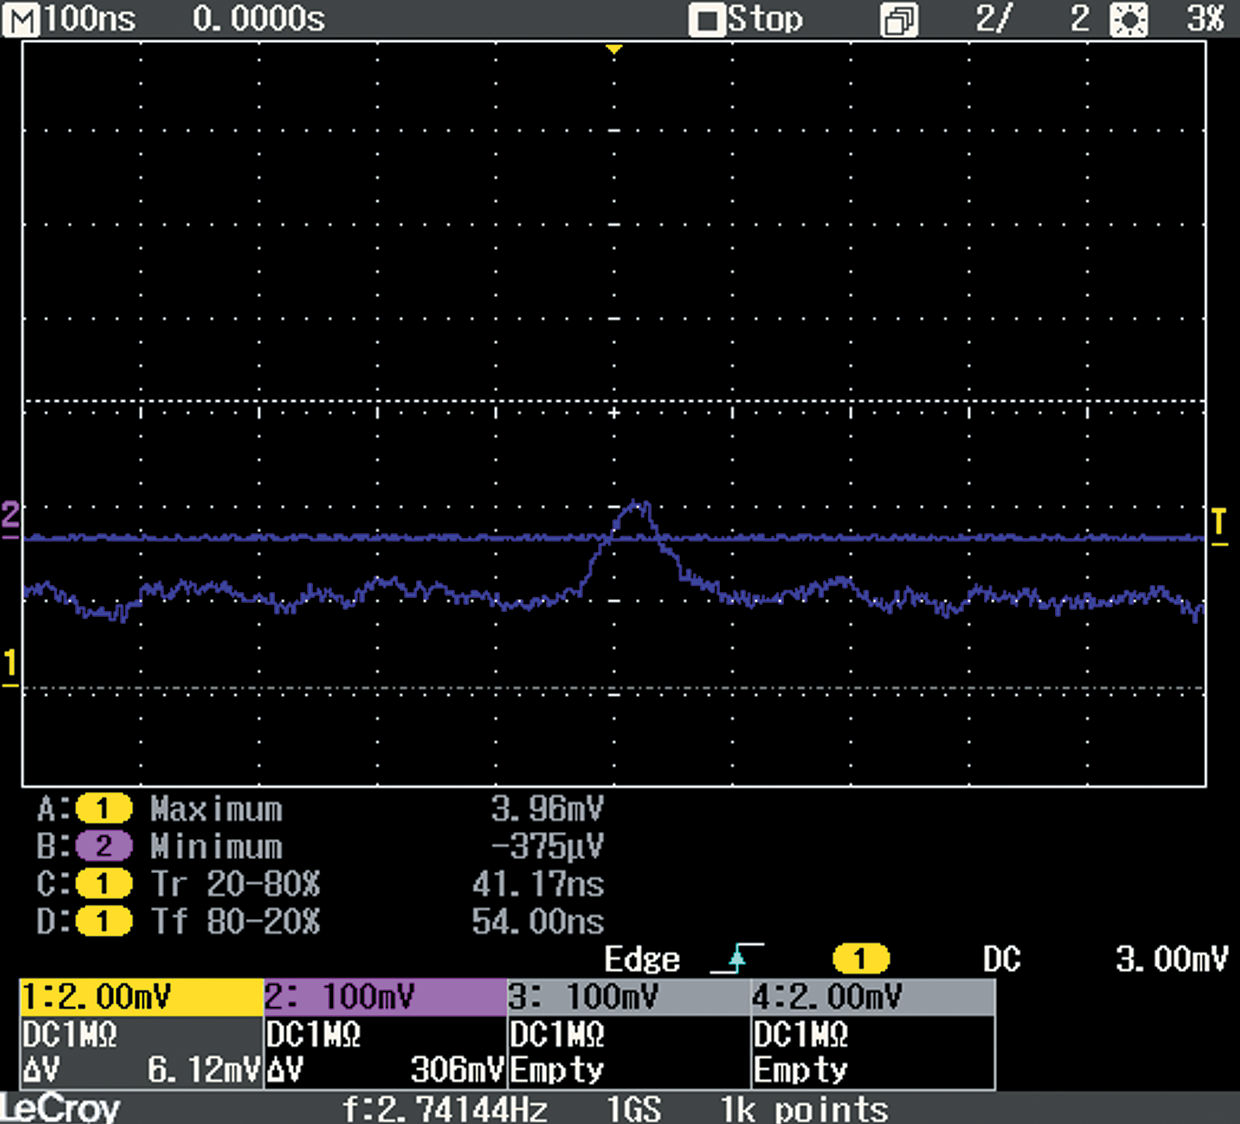Click the channel 1 ground level marker

[x=10, y=667]
